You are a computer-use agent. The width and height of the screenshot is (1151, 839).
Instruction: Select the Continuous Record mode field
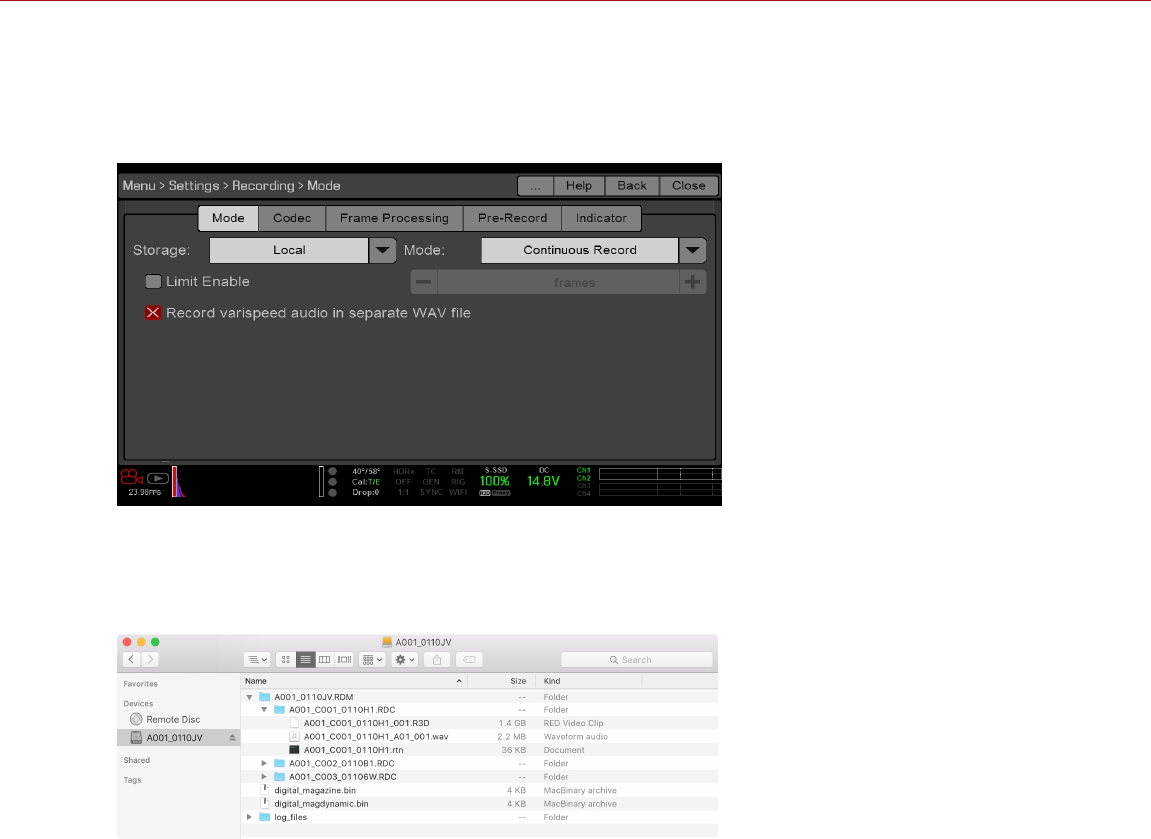[580, 250]
